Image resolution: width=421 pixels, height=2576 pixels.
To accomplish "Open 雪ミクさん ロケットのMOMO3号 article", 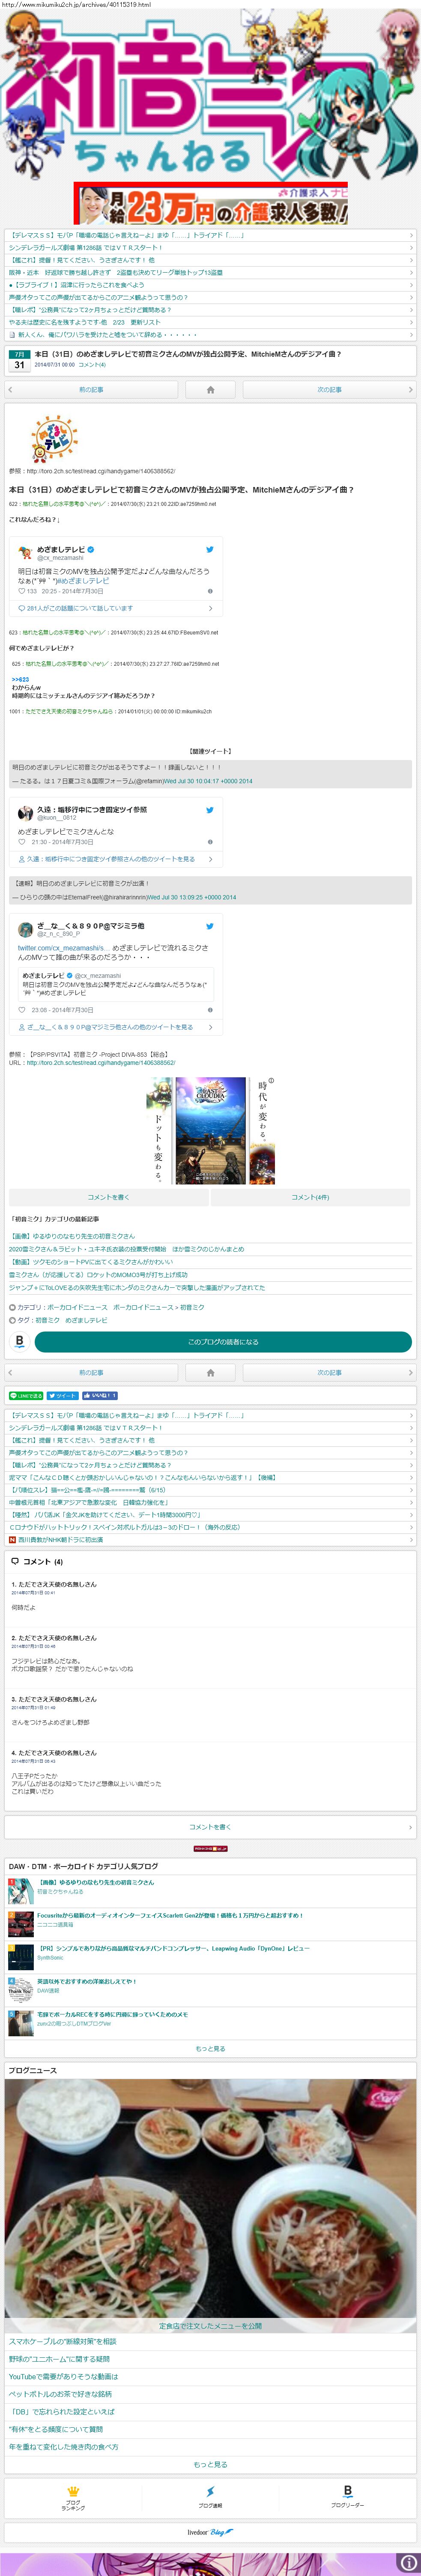I will 98,1275.
